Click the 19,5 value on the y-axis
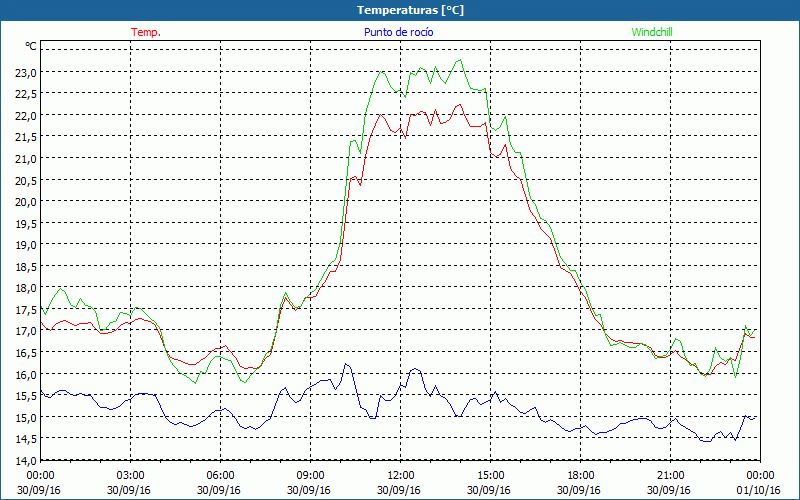 tap(26, 223)
